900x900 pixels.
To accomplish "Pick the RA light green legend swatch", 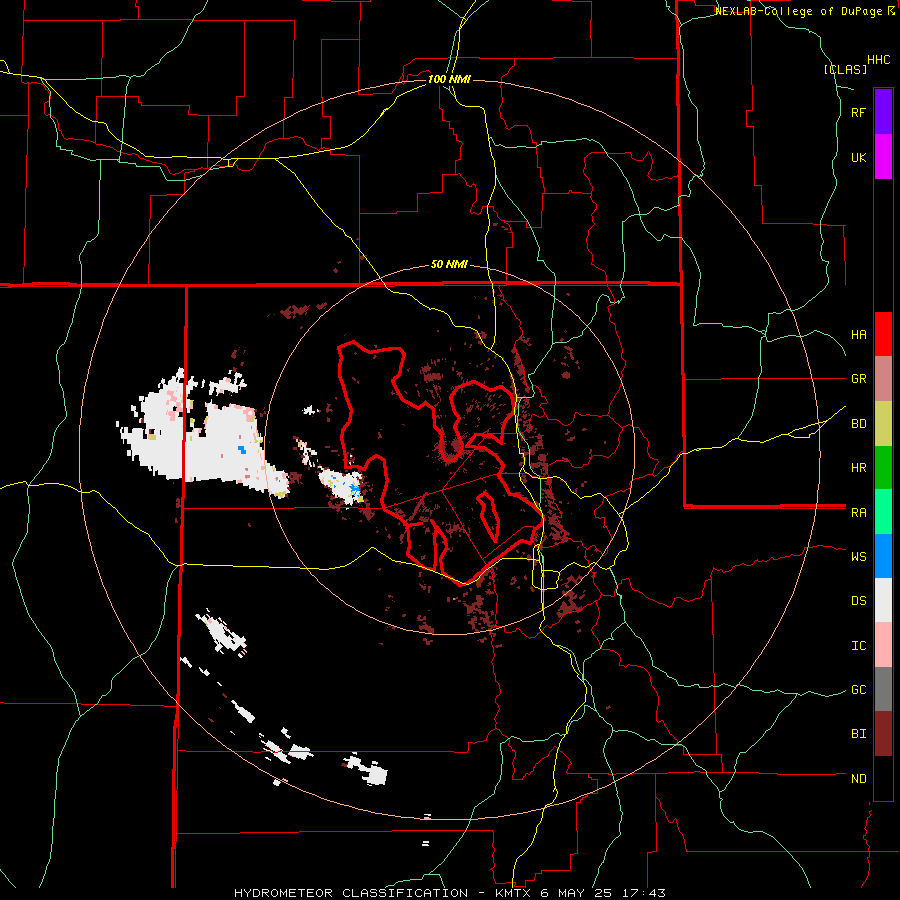I will [x=883, y=512].
